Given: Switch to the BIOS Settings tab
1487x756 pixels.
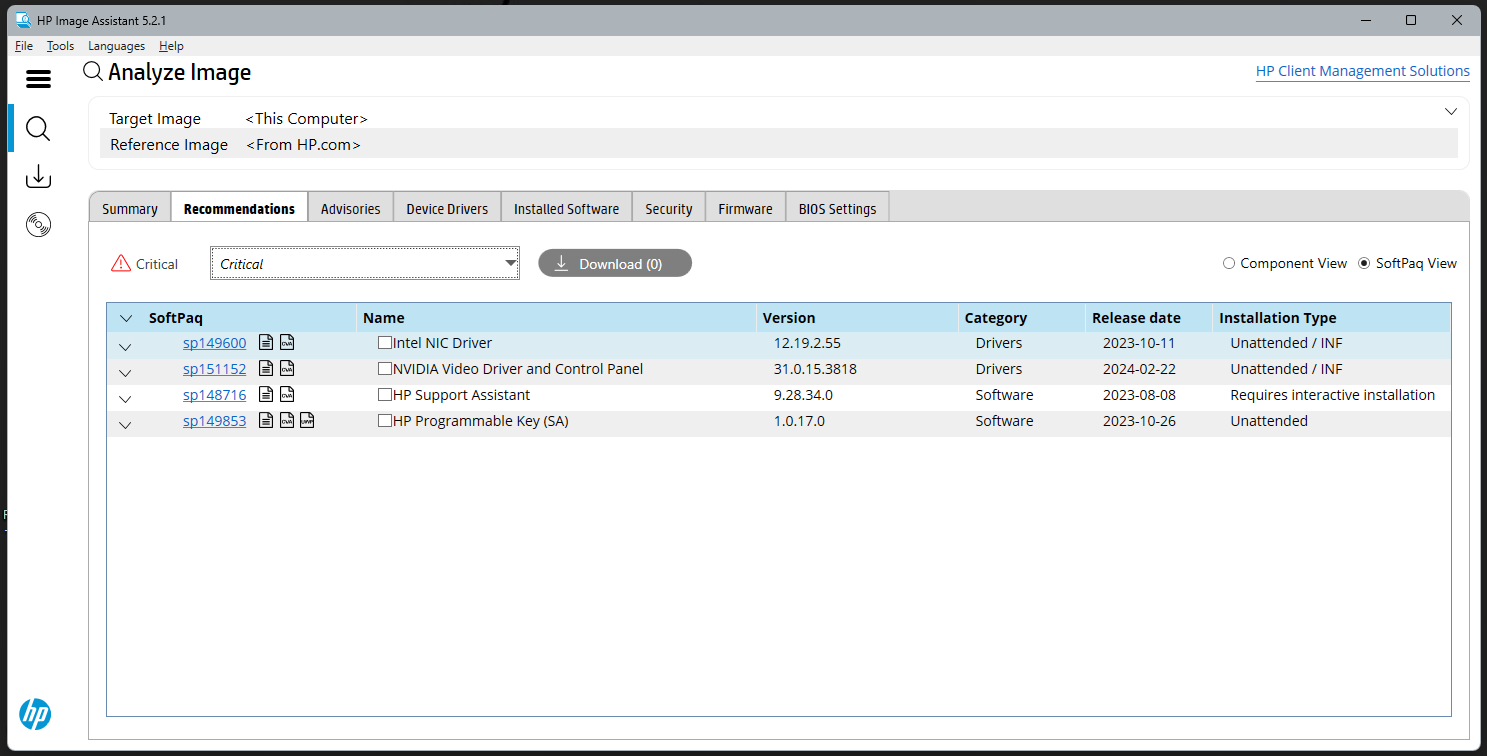Looking at the screenshot, I should tap(837, 208).
